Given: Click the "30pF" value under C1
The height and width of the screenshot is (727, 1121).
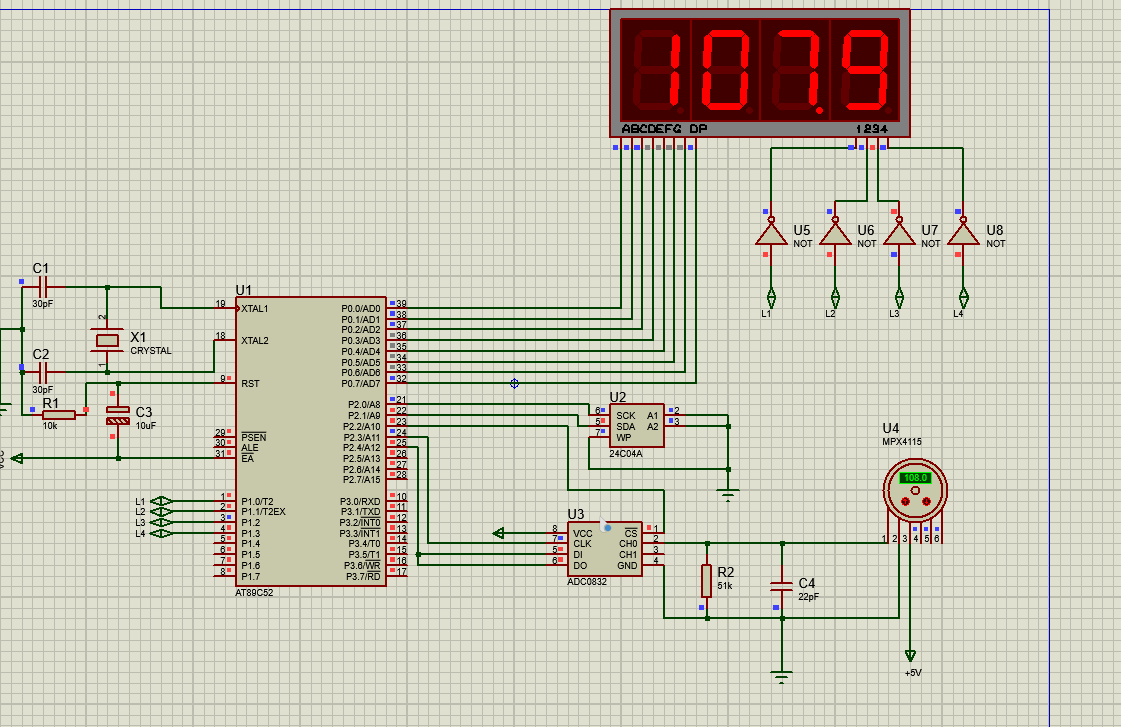Looking at the screenshot, I should click(x=42, y=304).
